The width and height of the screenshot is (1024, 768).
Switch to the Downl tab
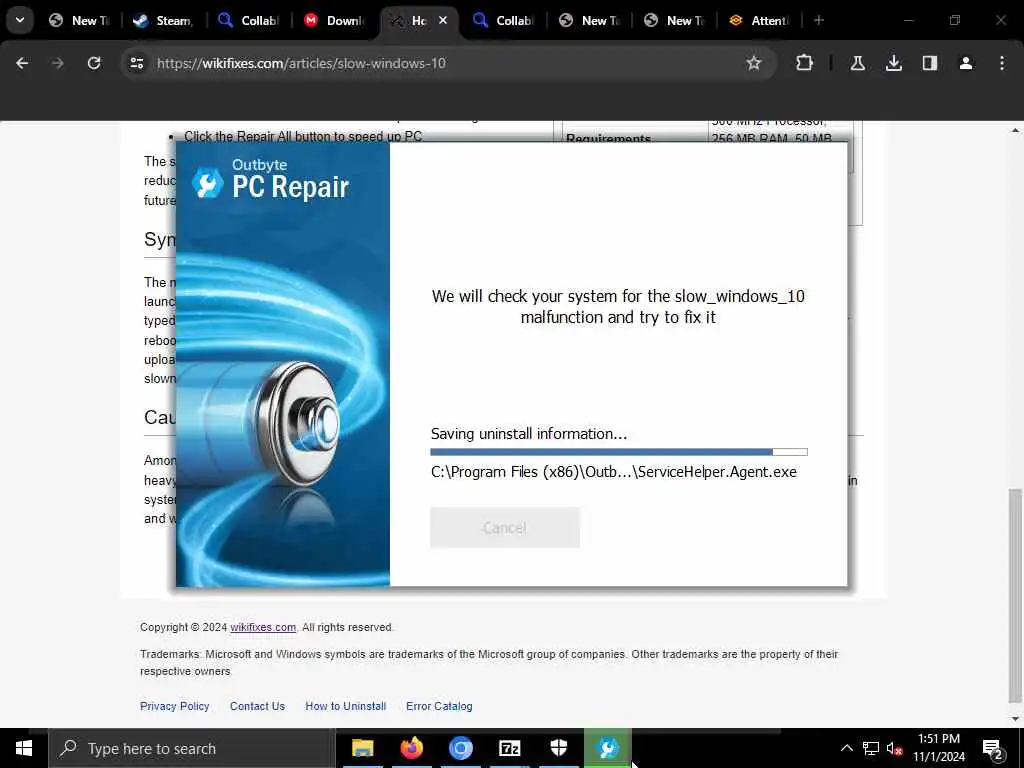coord(334,21)
